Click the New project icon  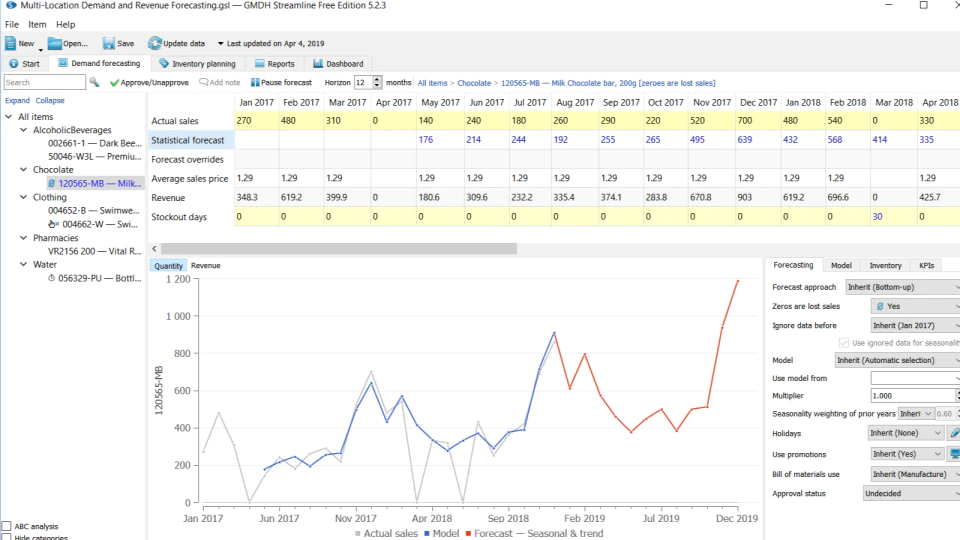[x=10, y=43]
